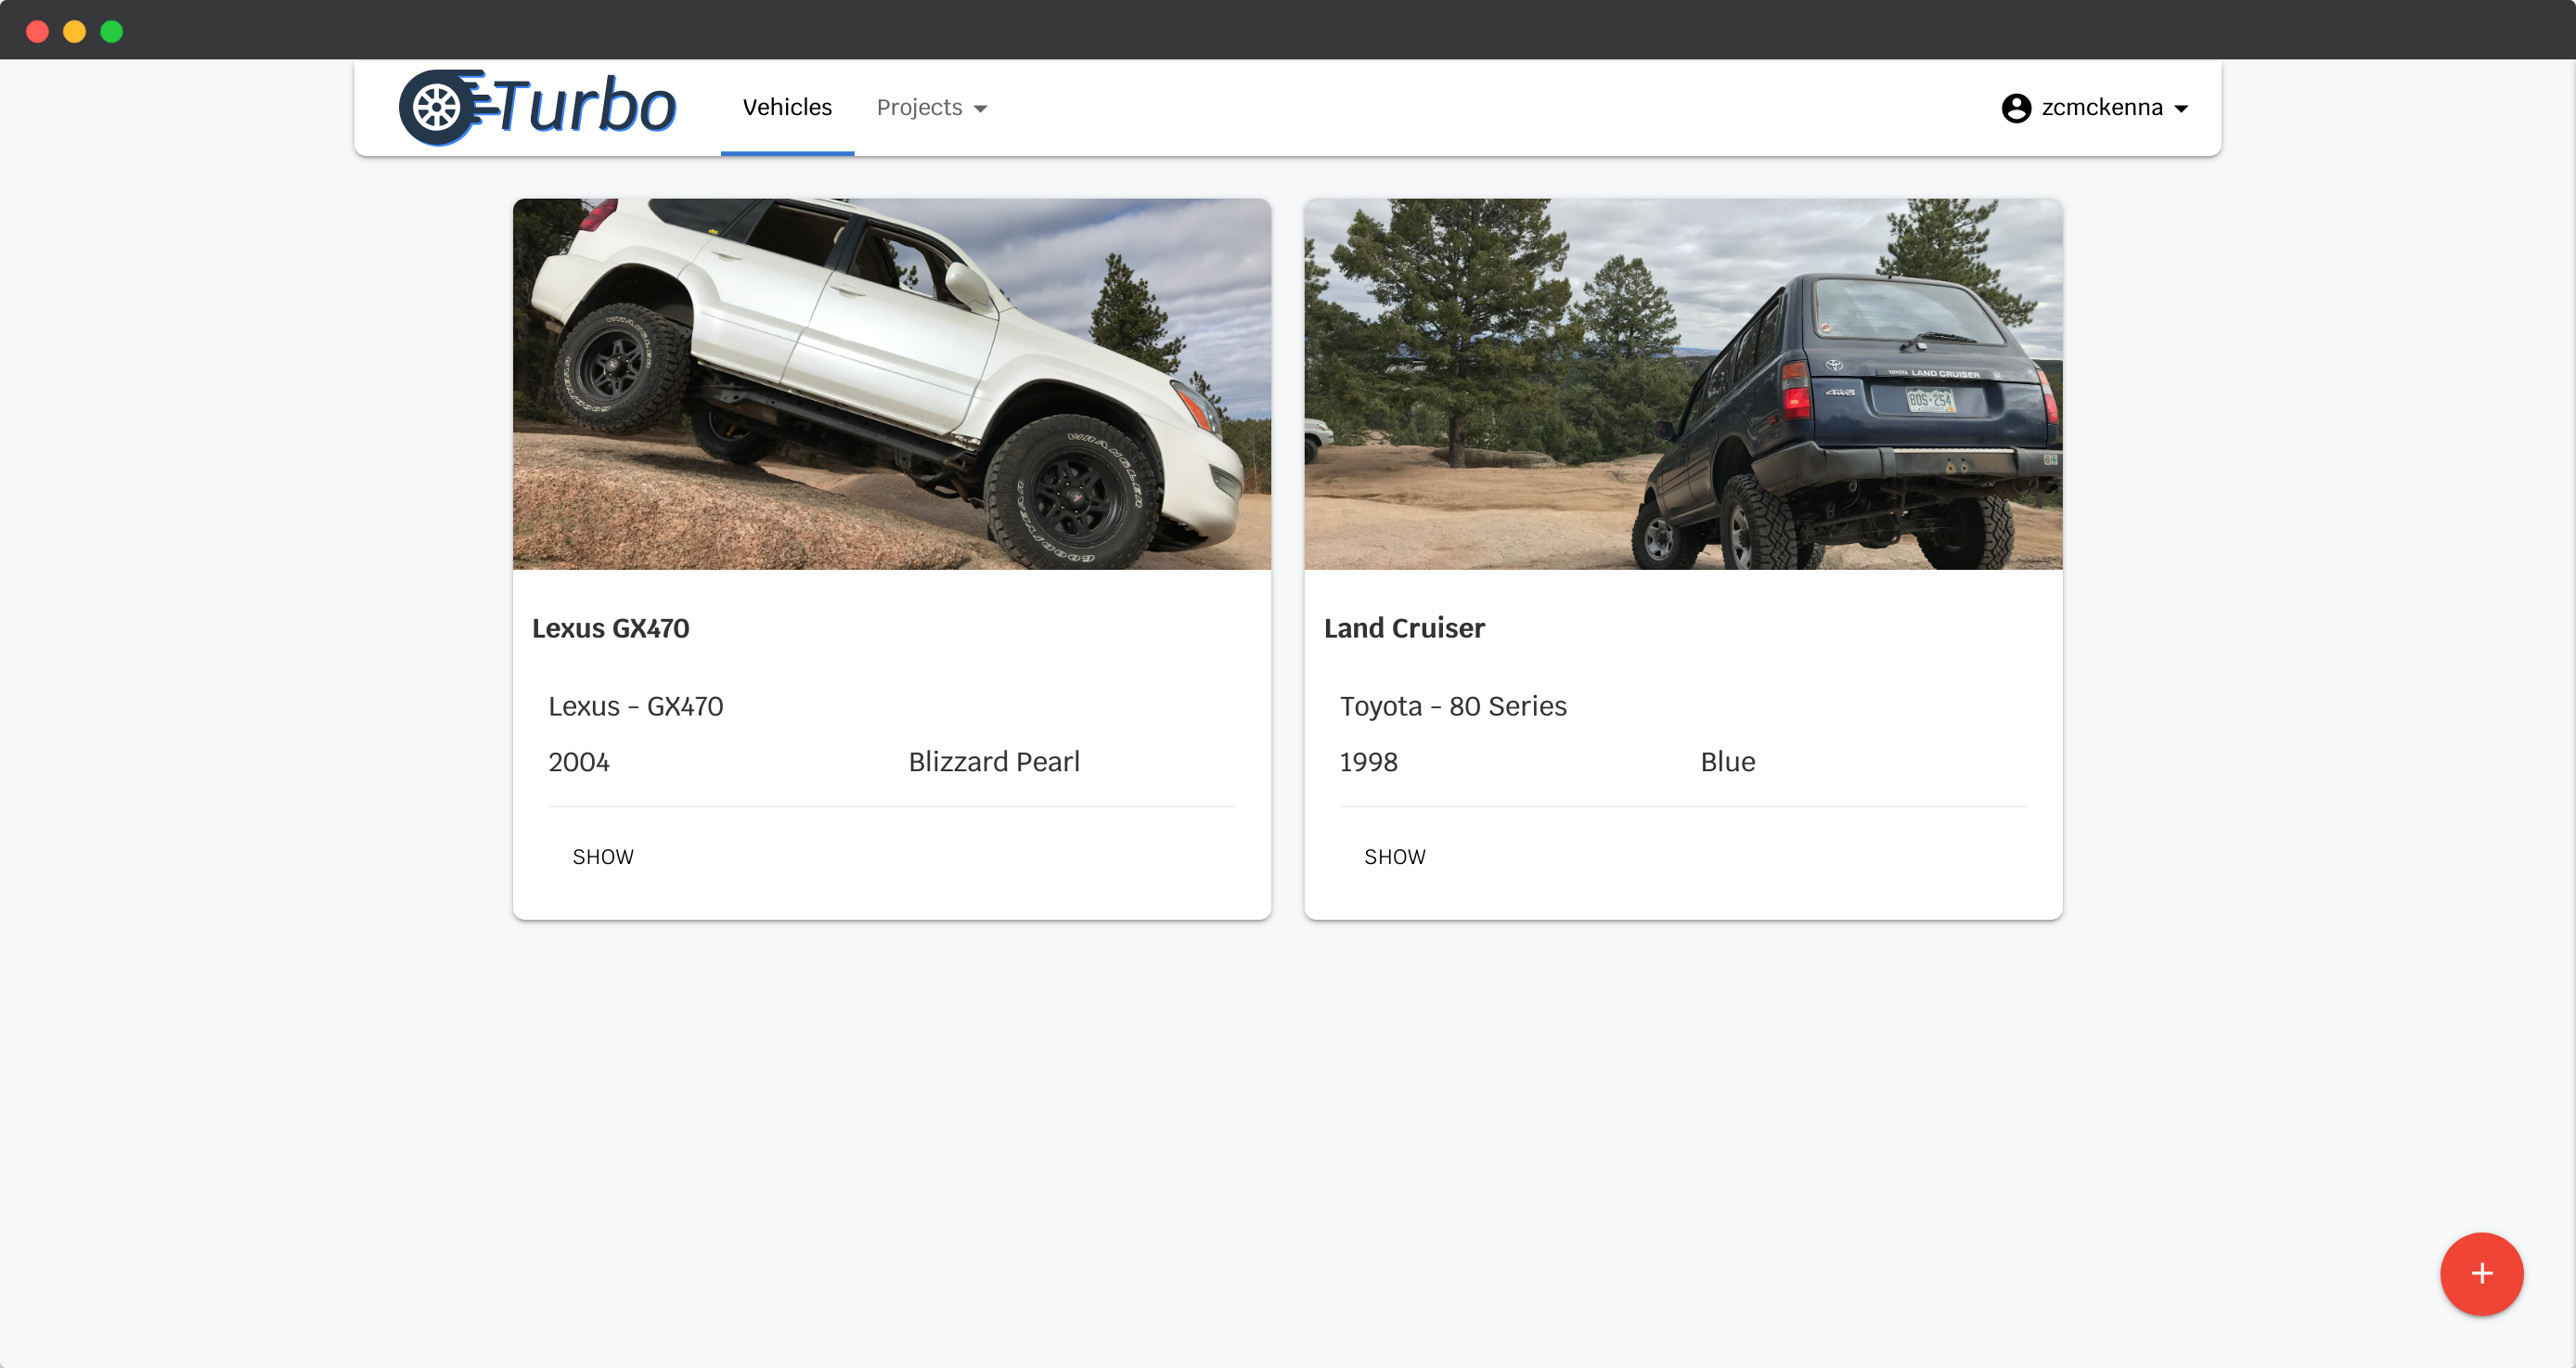This screenshot has height=1368, width=2576.
Task: Click the Turbo wheel logo
Action: point(537,107)
